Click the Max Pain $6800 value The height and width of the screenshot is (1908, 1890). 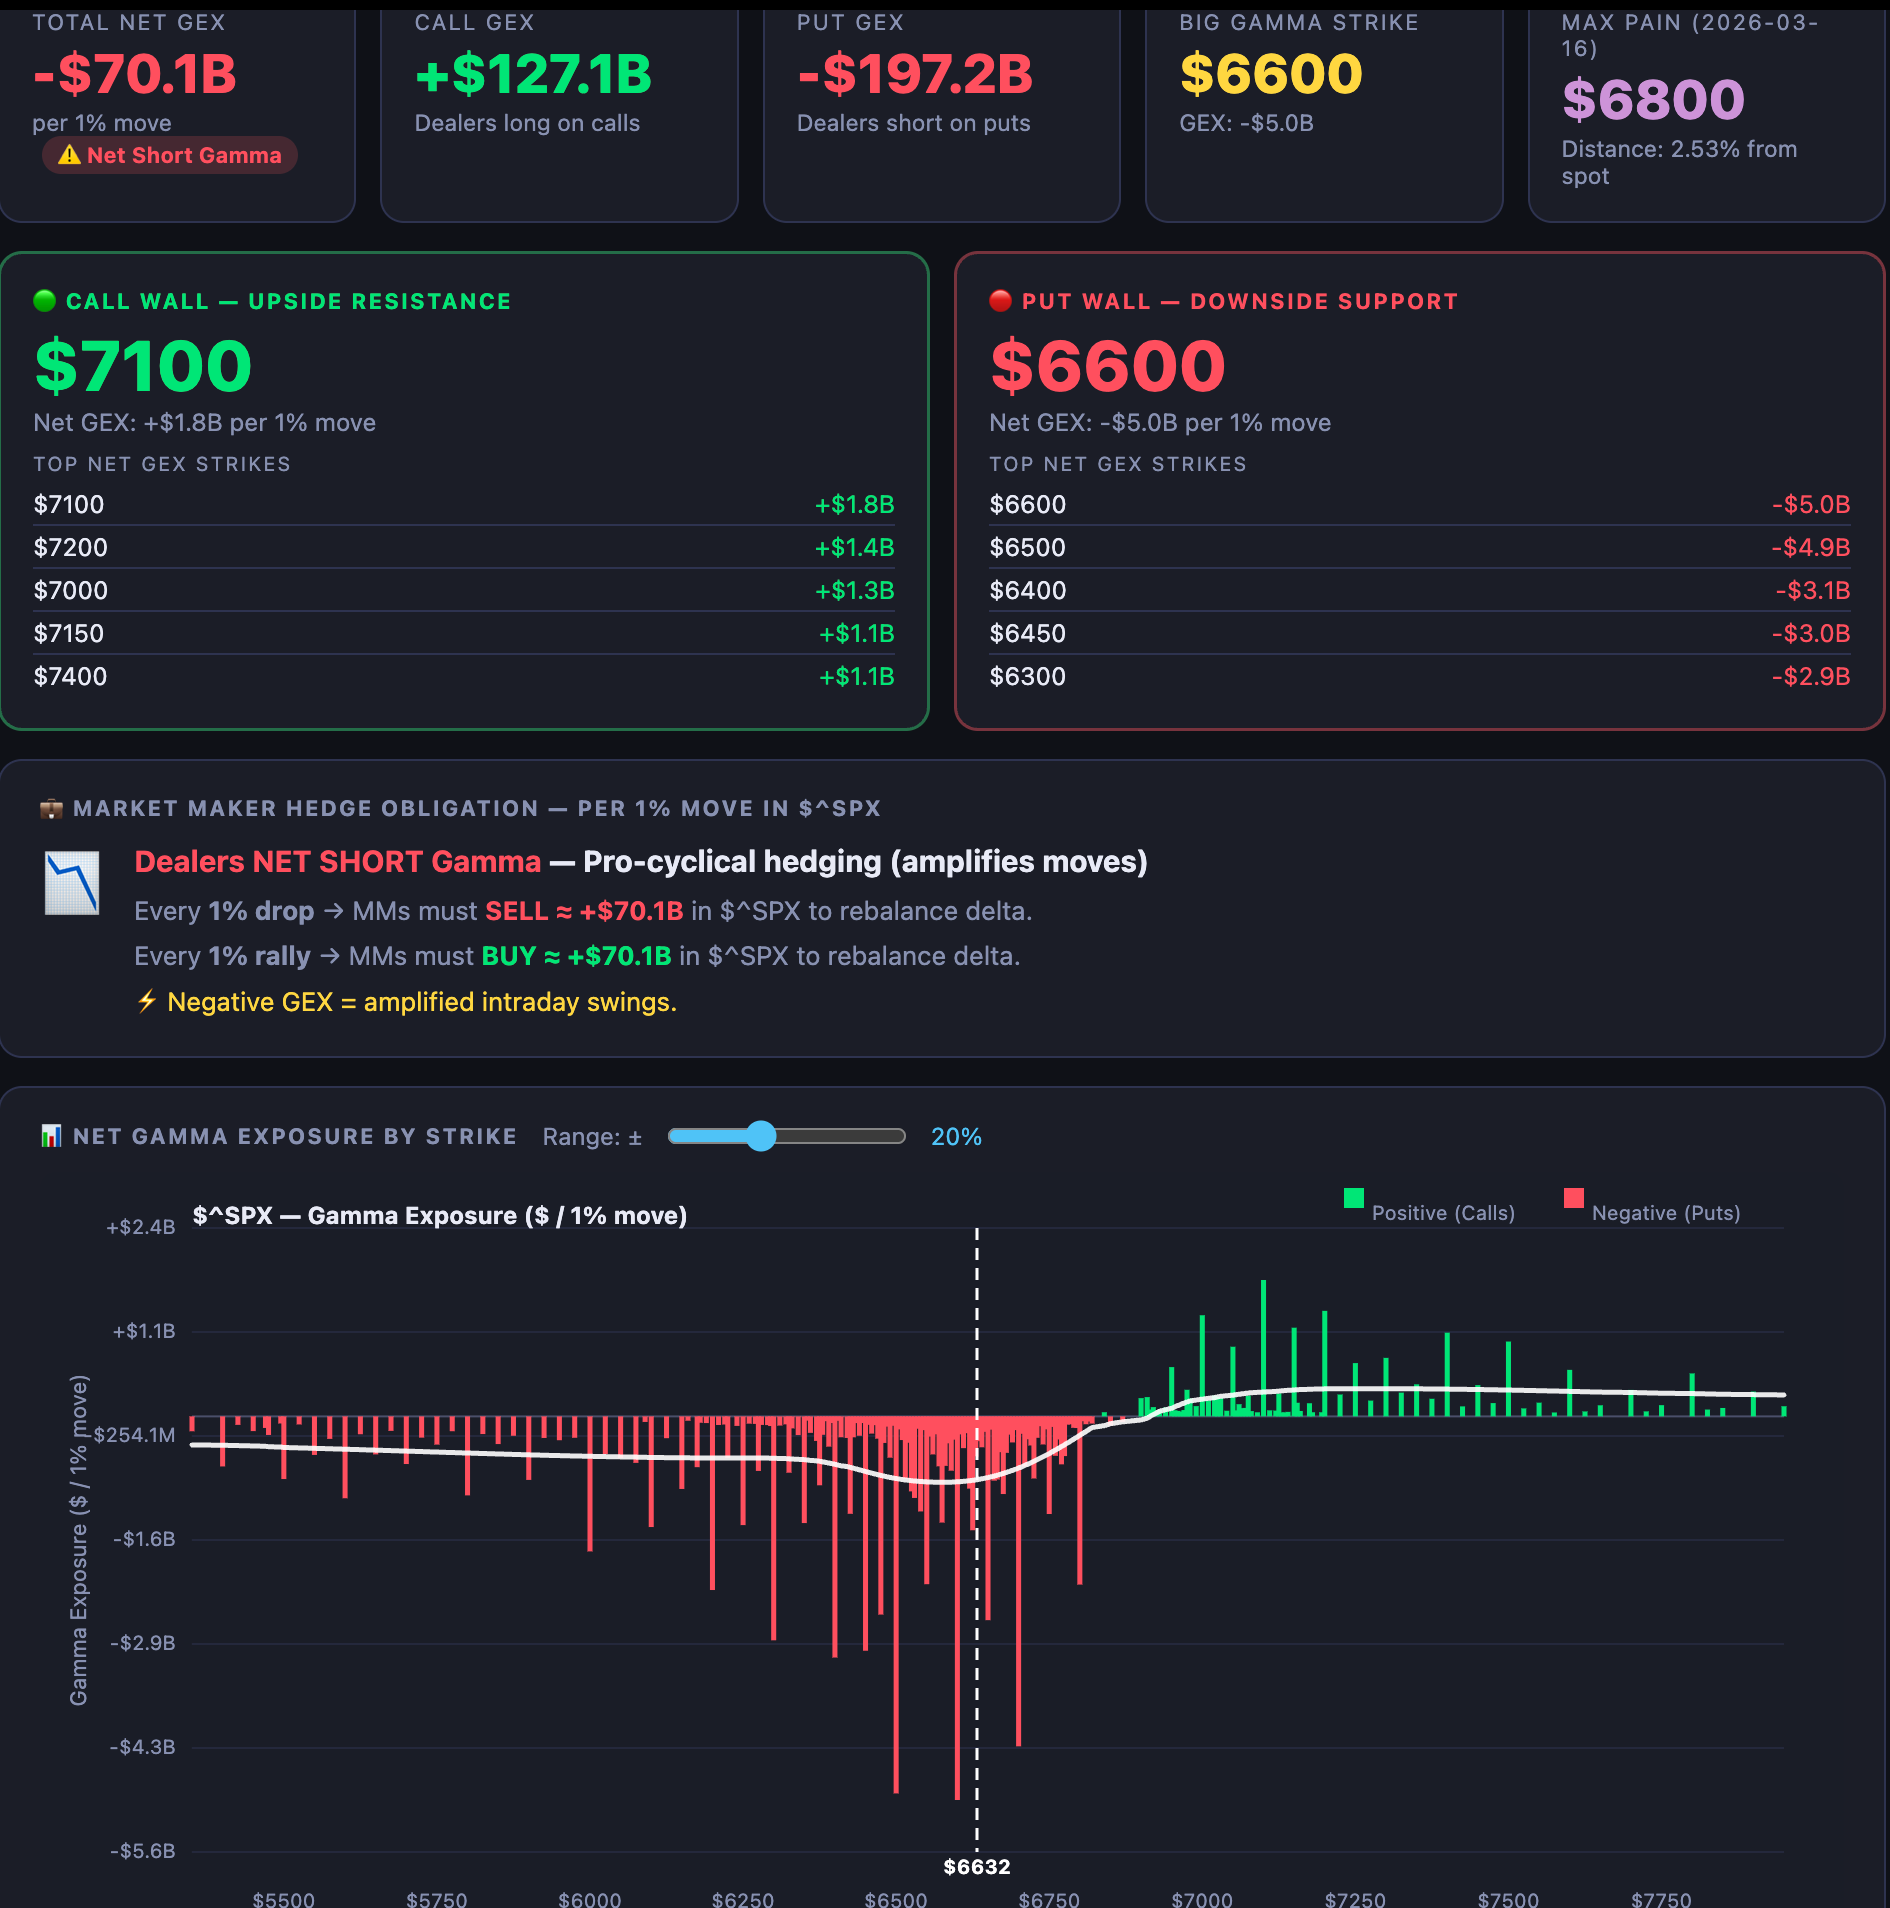click(x=1653, y=99)
